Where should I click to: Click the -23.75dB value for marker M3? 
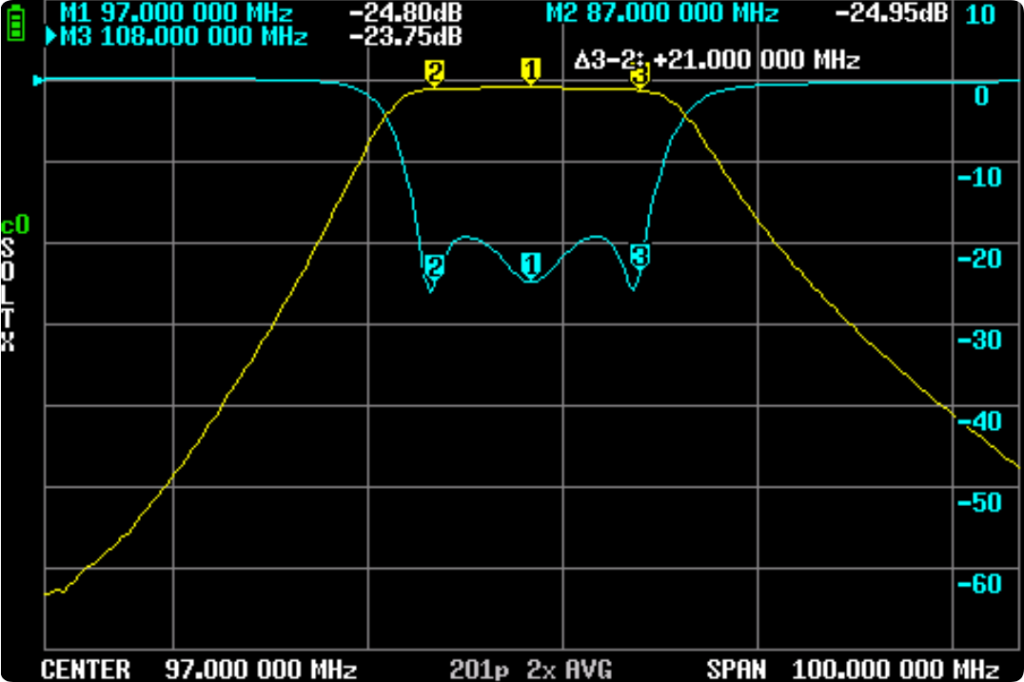click(x=407, y=36)
